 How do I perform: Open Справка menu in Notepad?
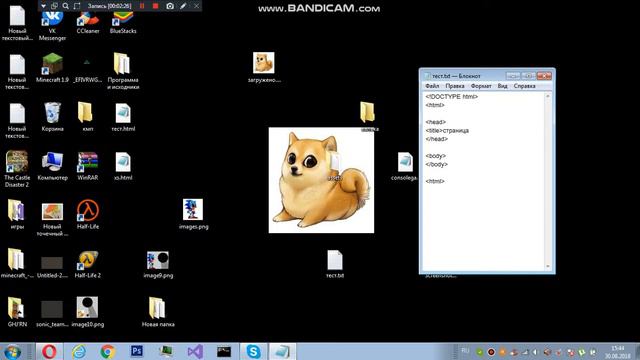[x=524, y=86]
